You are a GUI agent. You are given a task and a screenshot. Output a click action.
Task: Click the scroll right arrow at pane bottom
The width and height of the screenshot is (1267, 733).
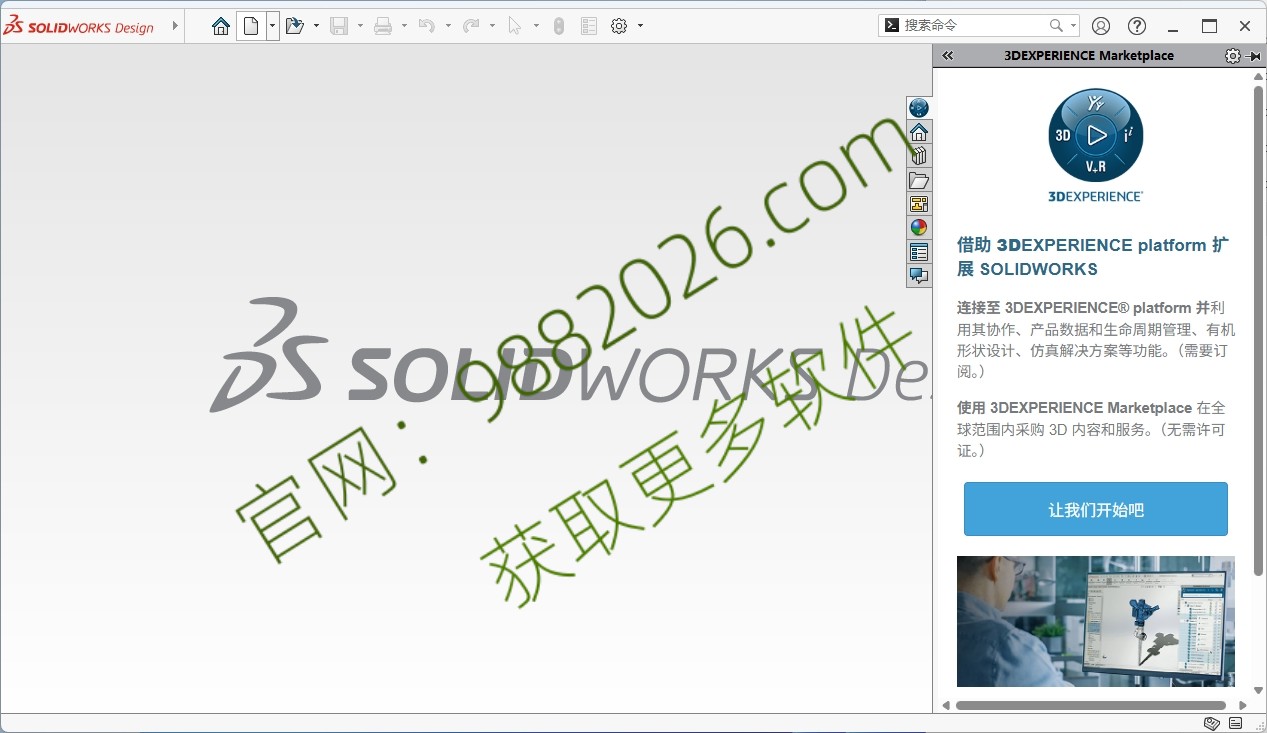(x=1243, y=705)
